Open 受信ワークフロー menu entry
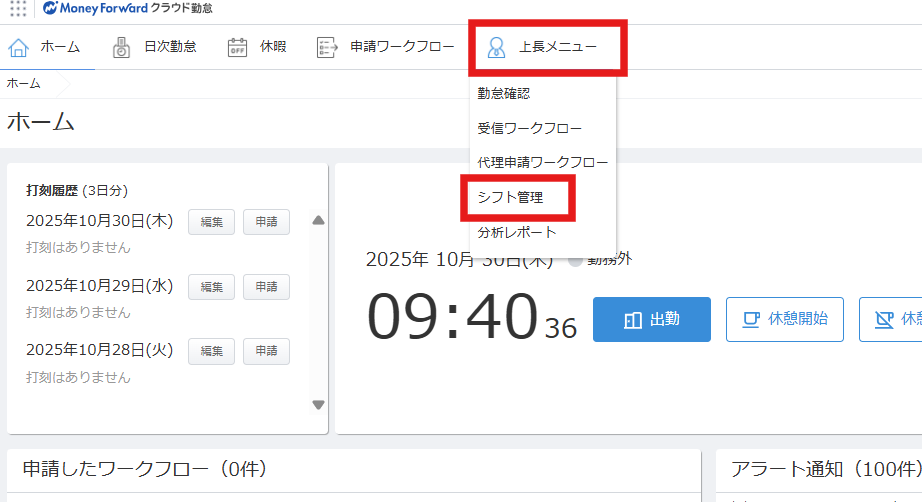 point(529,128)
